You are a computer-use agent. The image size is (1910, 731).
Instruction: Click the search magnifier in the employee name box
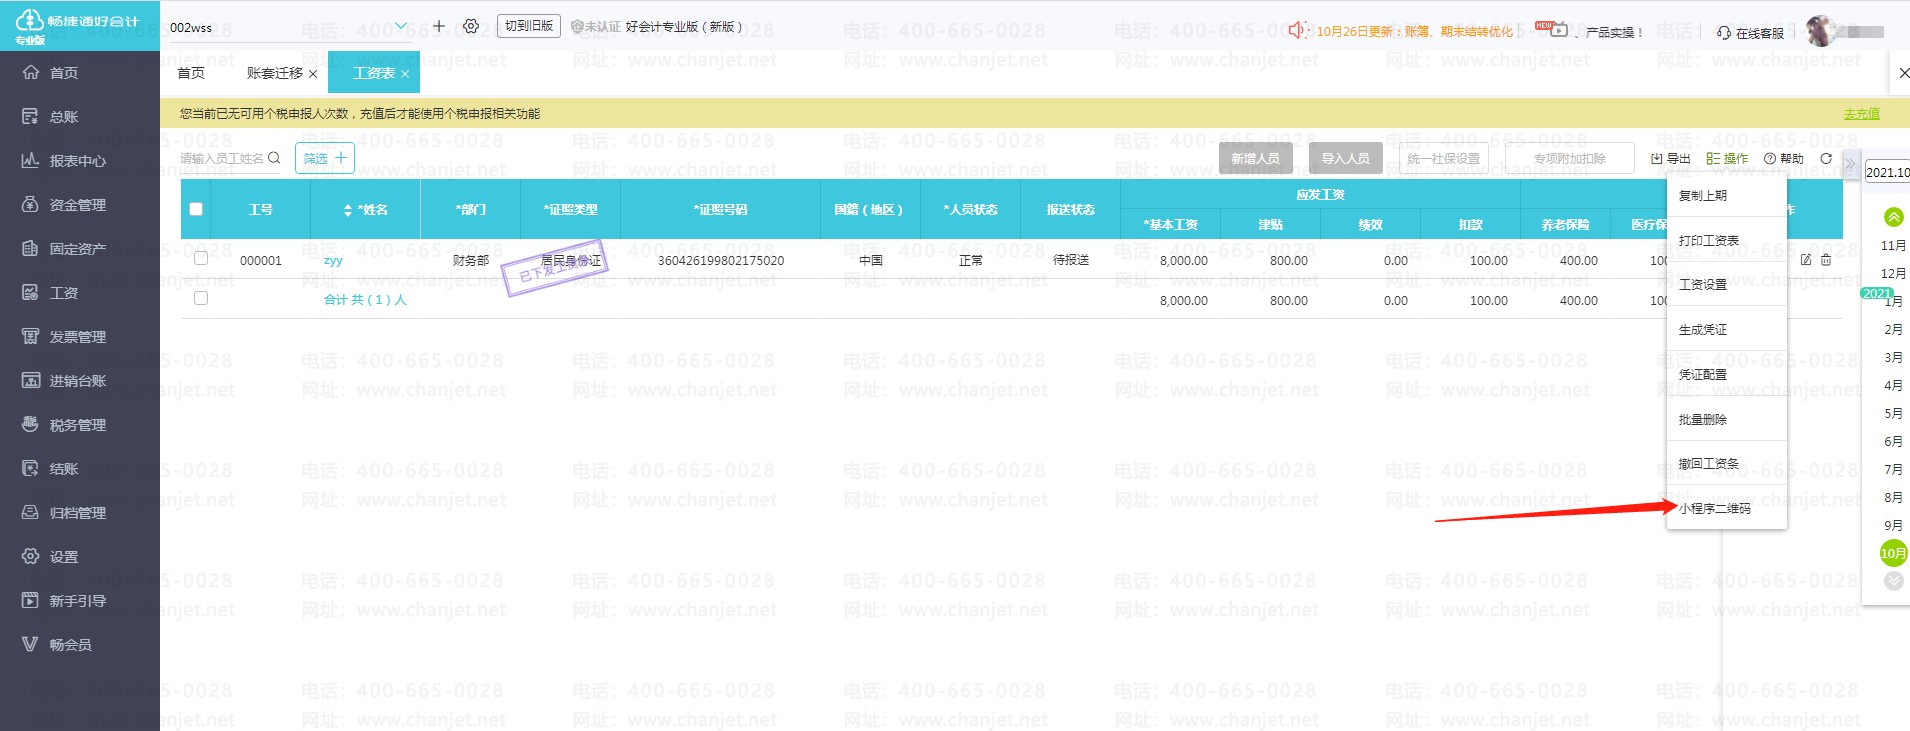tap(274, 158)
